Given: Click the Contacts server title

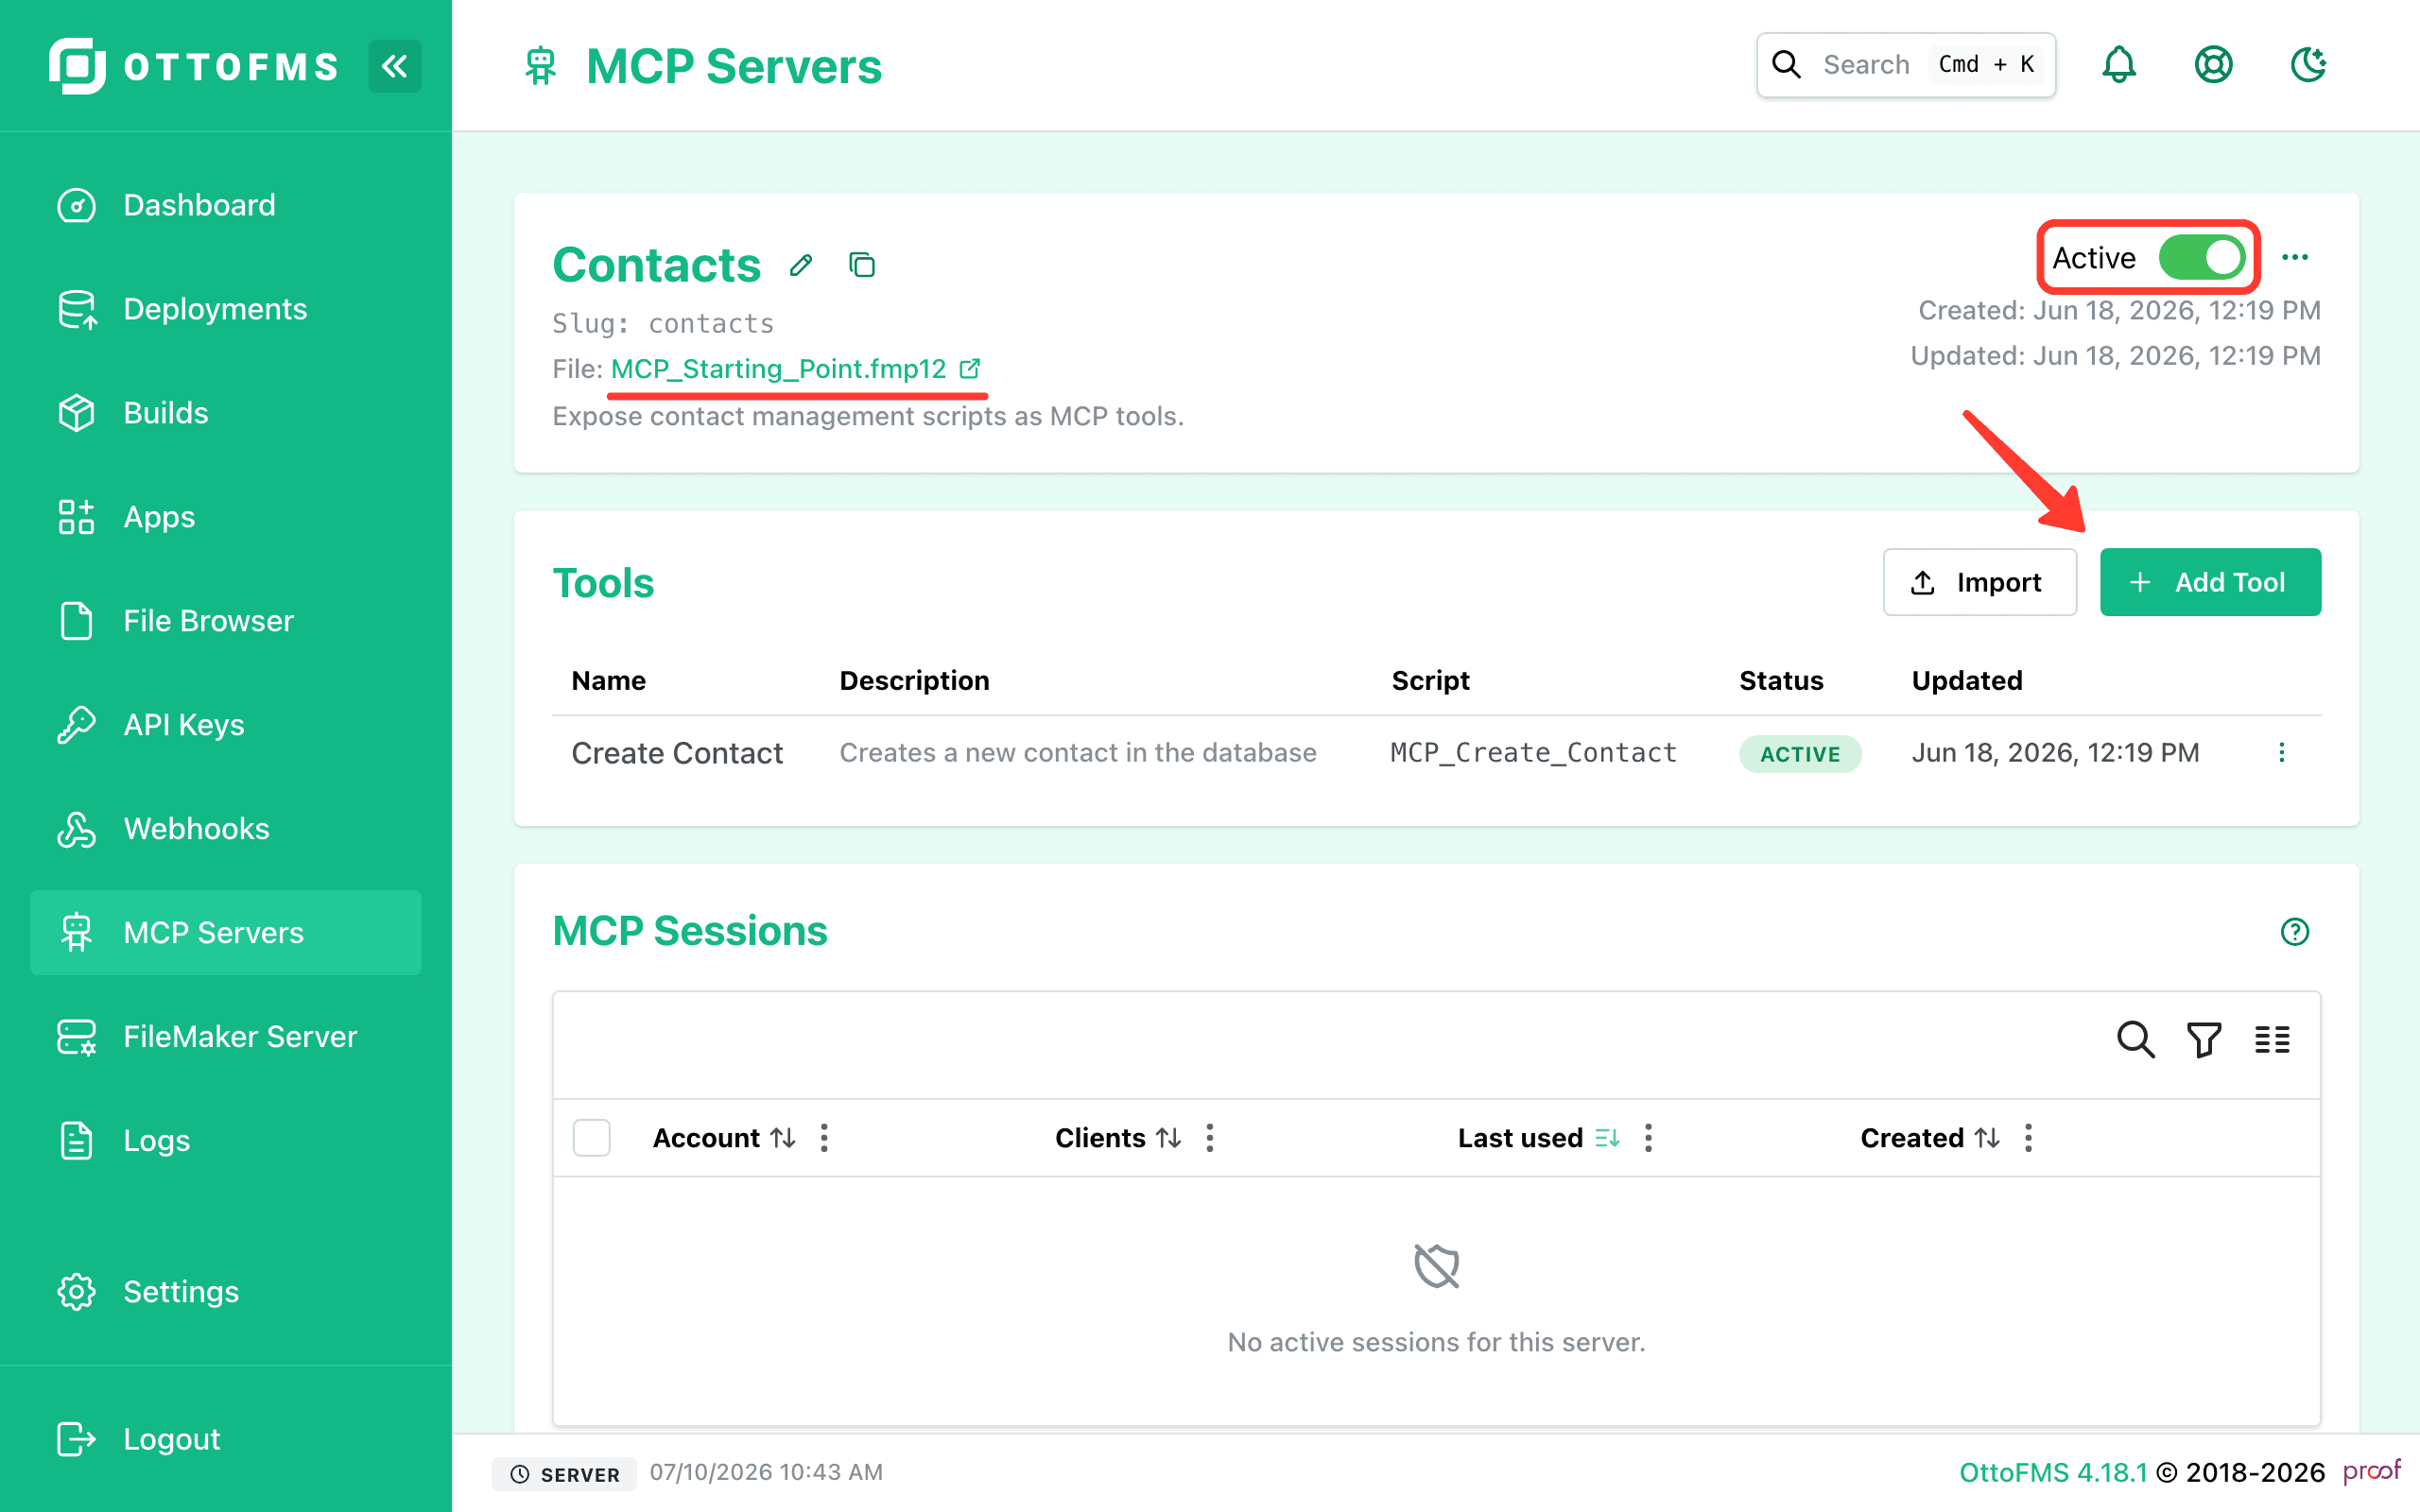Looking at the screenshot, I should tap(657, 265).
